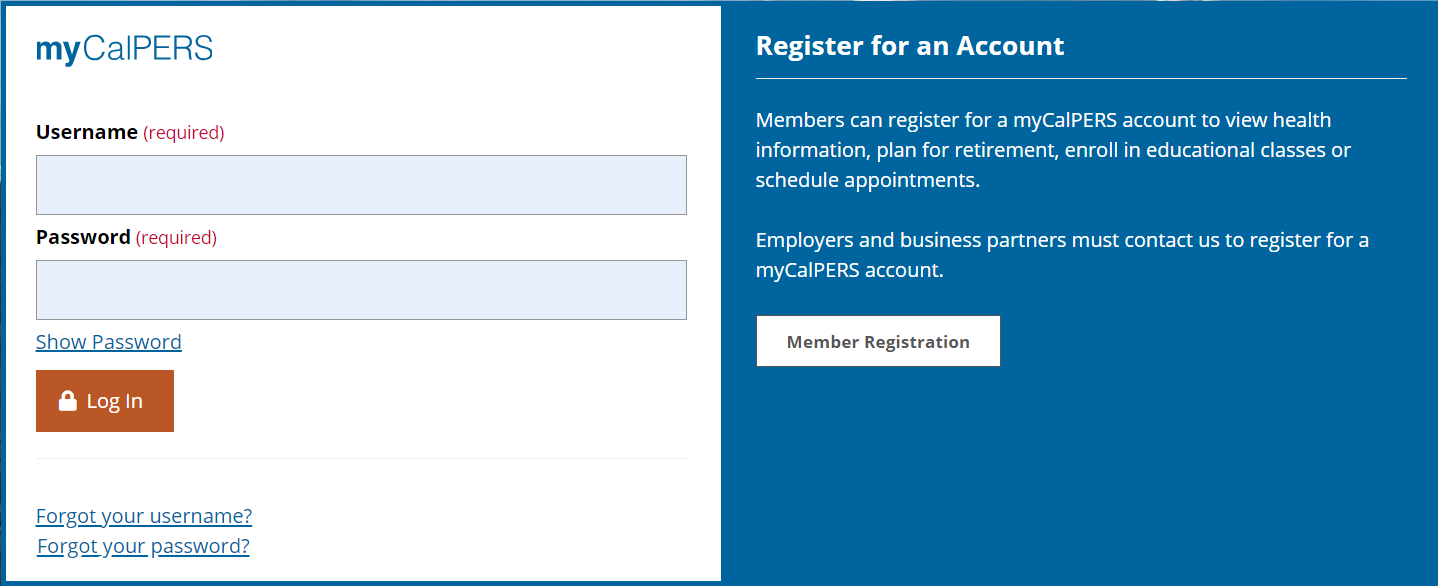This screenshot has height=586, width=1438.
Task: Click the red (required) text beside Password
Action: click(x=176, y=238)
